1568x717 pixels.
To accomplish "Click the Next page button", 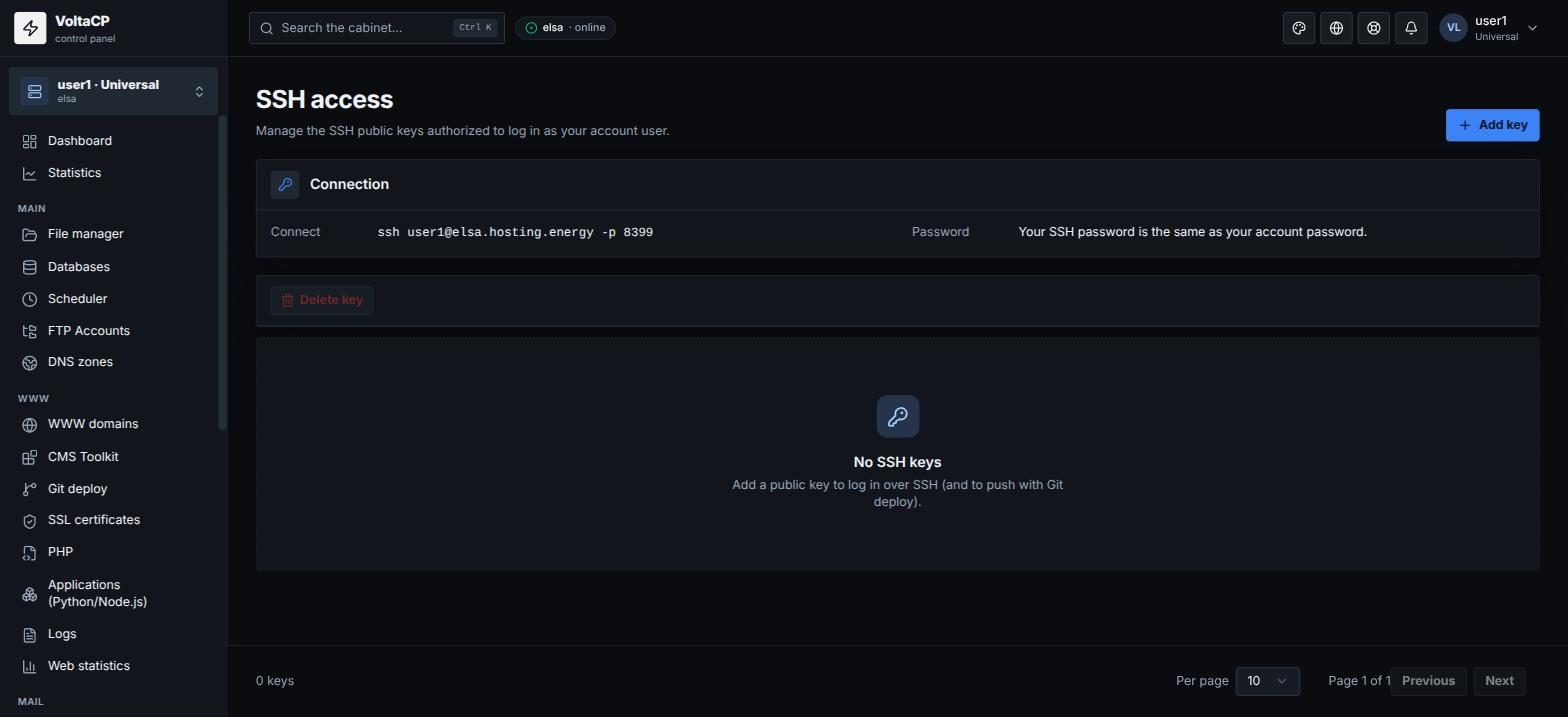I will point(1499,681).
